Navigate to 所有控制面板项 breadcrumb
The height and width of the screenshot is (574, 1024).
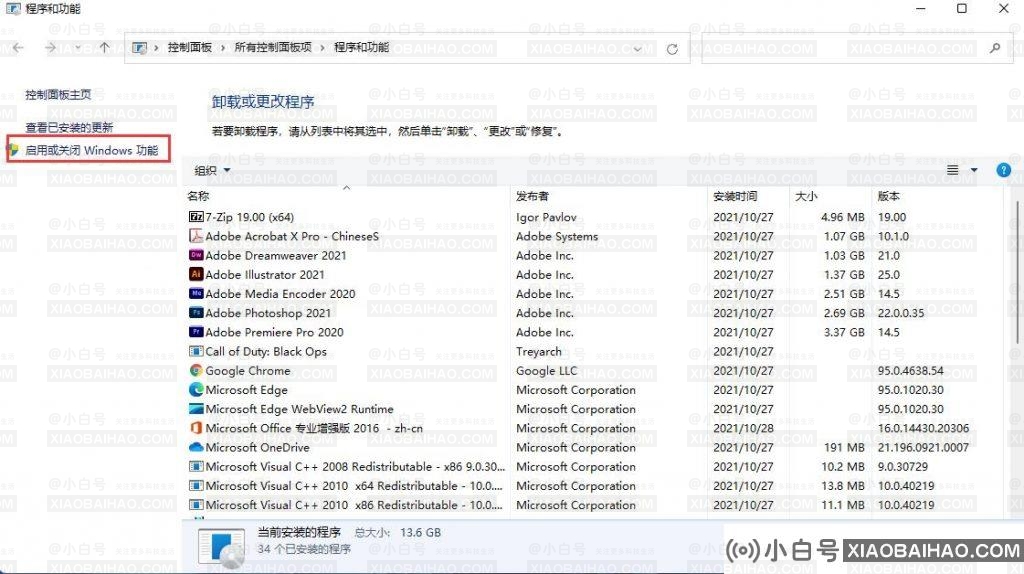coord(273,48)
